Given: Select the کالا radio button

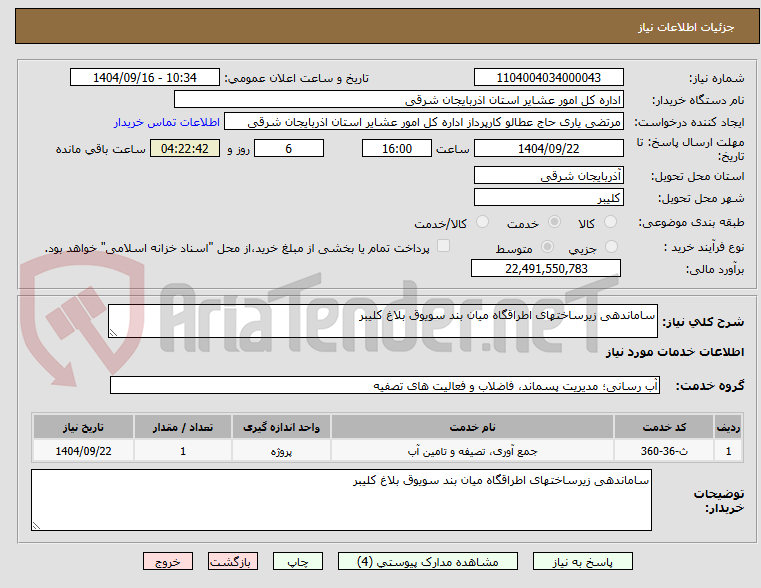Looking at the screenshot, I should [610, 222].
